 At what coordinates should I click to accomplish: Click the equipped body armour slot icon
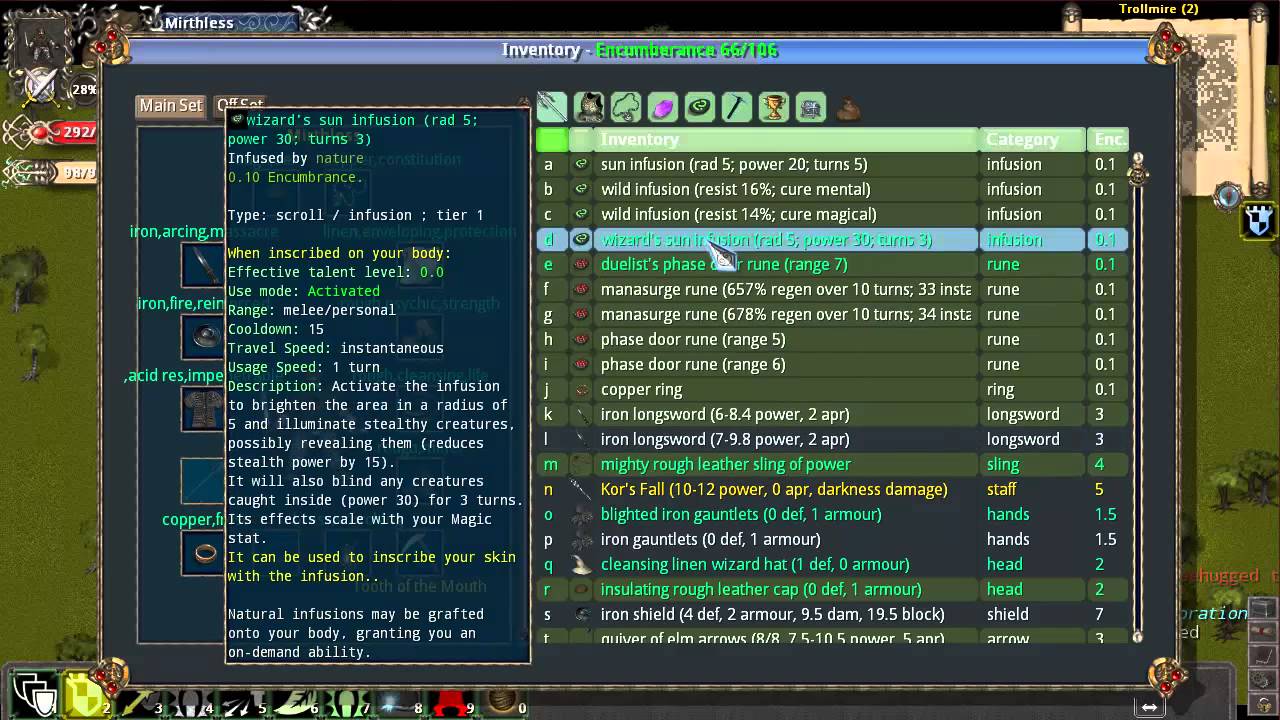coord(205,409)
